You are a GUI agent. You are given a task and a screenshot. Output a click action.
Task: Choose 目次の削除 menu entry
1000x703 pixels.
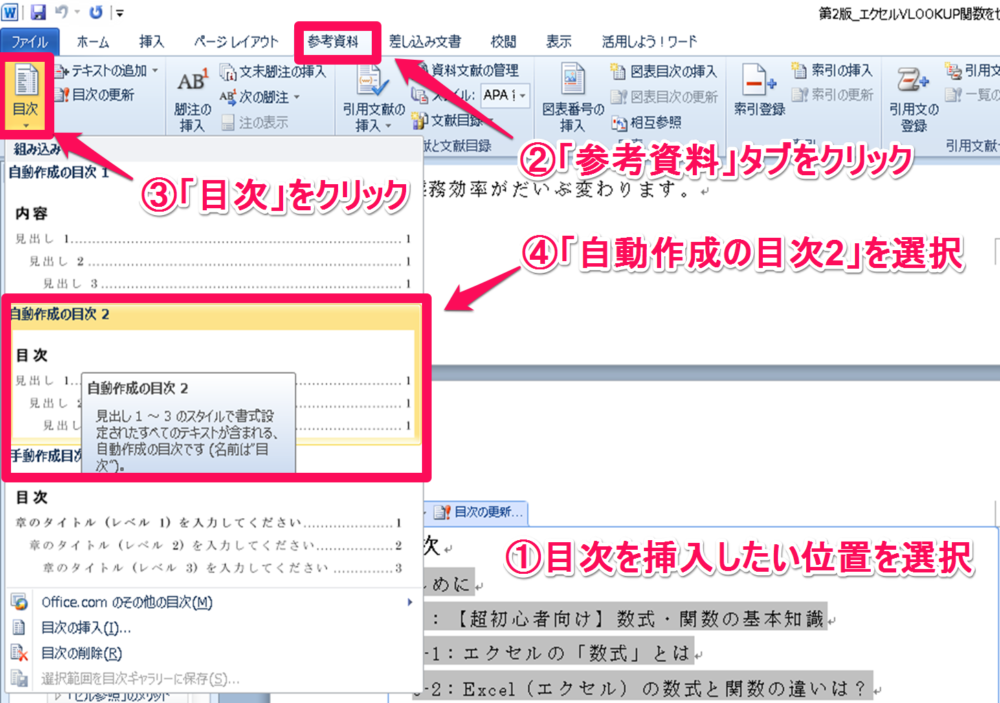click(x=81, y=654)
